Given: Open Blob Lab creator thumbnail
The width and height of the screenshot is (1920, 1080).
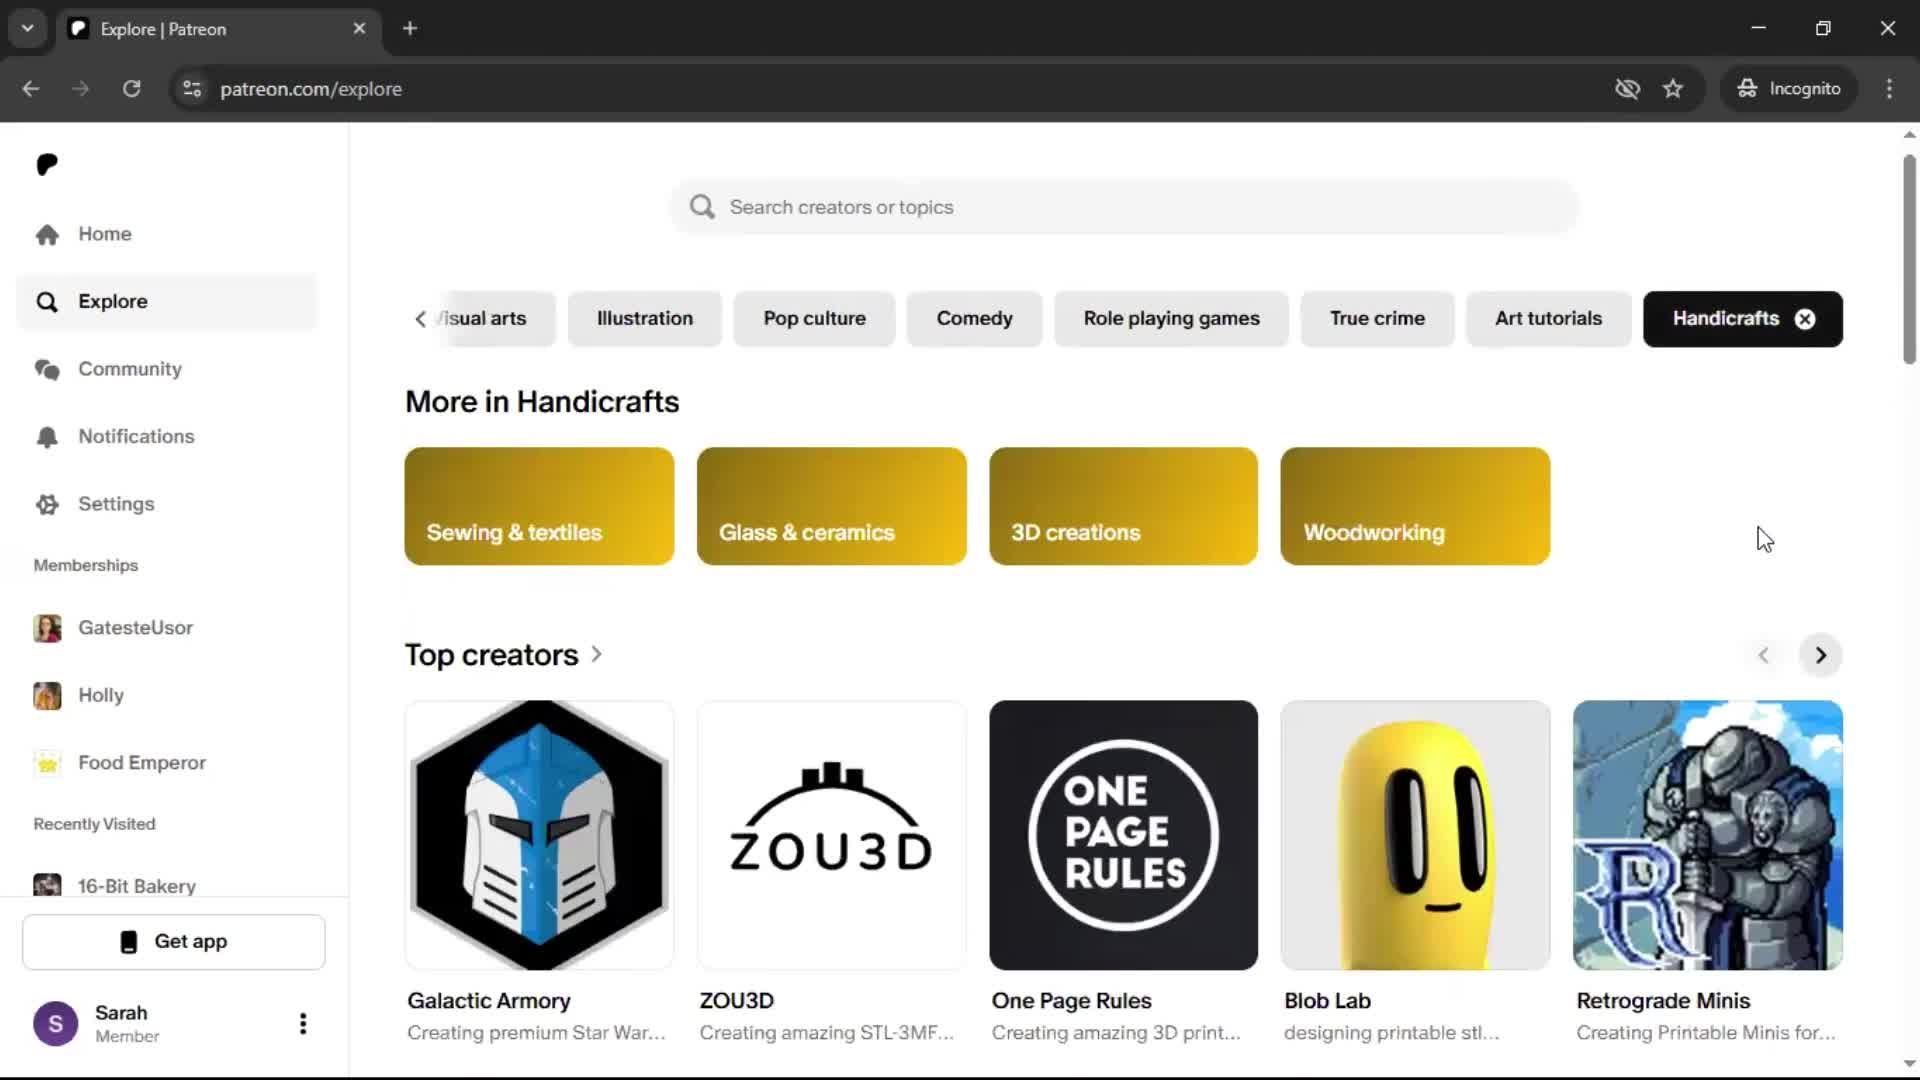Looking at the screenshot, I should pos(1415,835).
